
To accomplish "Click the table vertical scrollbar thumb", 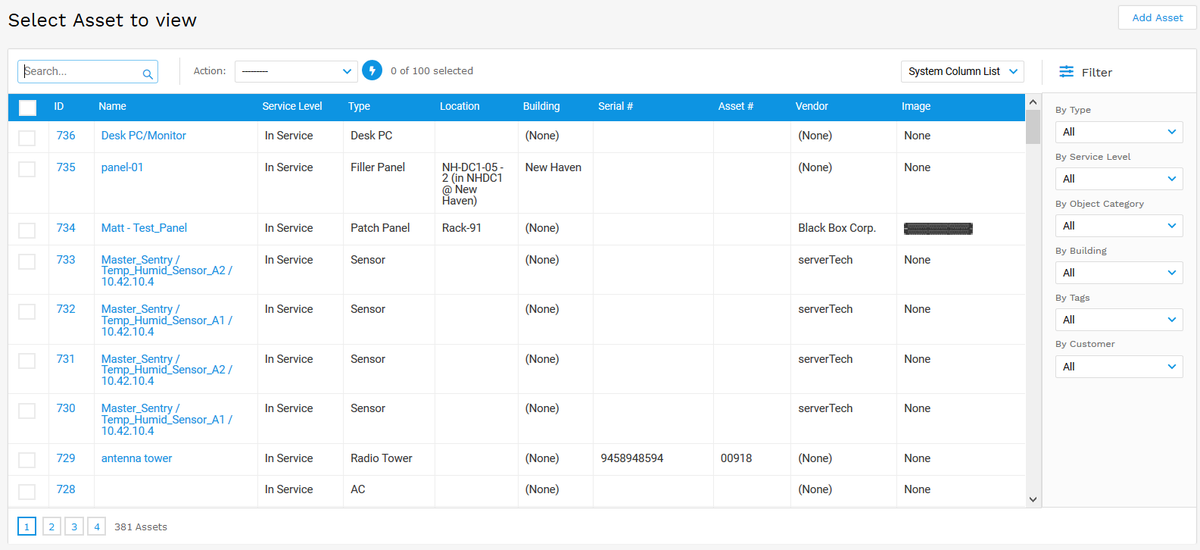I will tap(1033, 127).
